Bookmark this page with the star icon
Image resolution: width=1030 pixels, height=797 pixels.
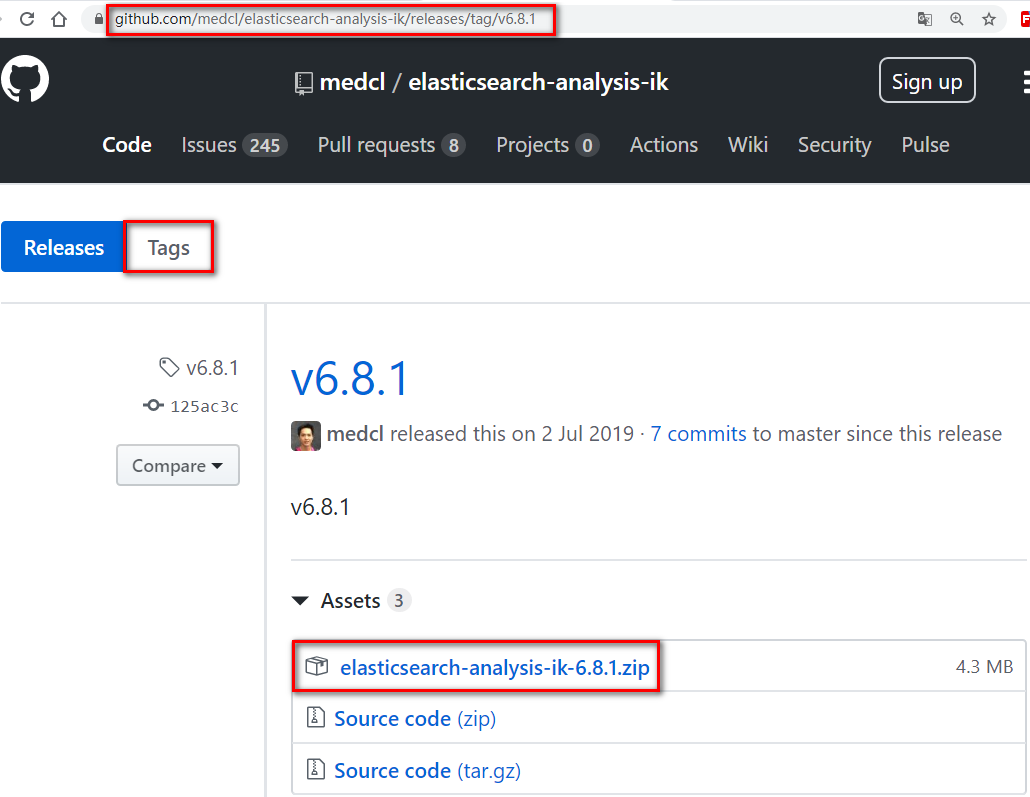pyautogui.click(x=989, y=19)
